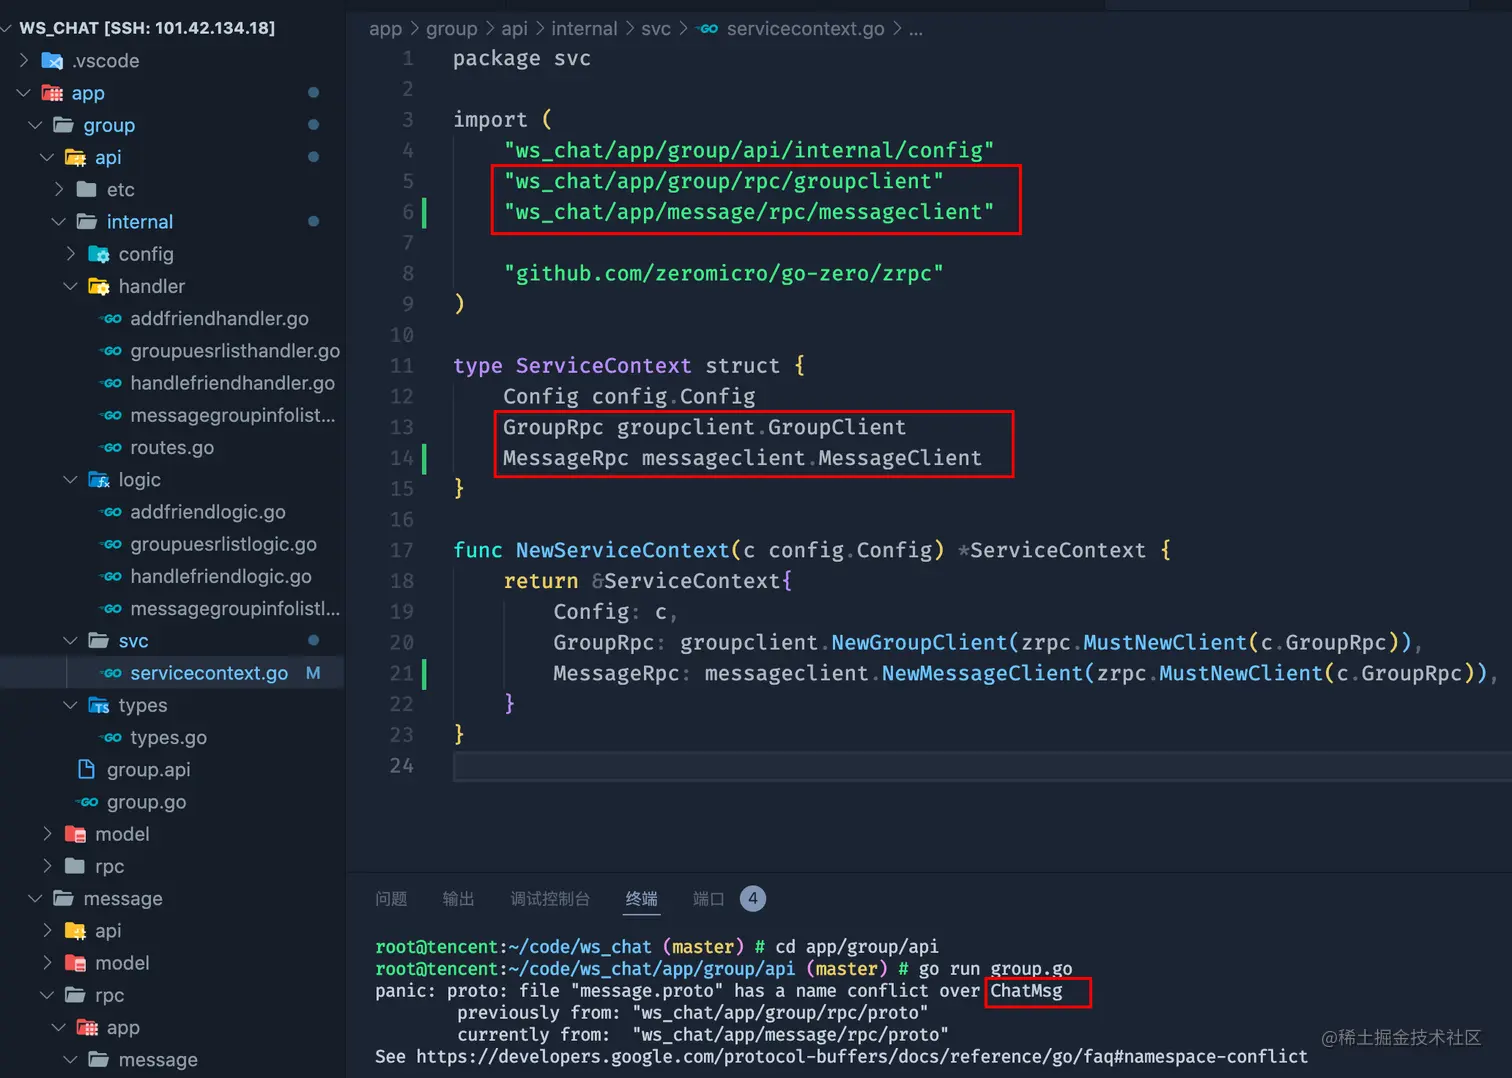Click the "cd app/group/api" terminal command

[x=857, y=947]
